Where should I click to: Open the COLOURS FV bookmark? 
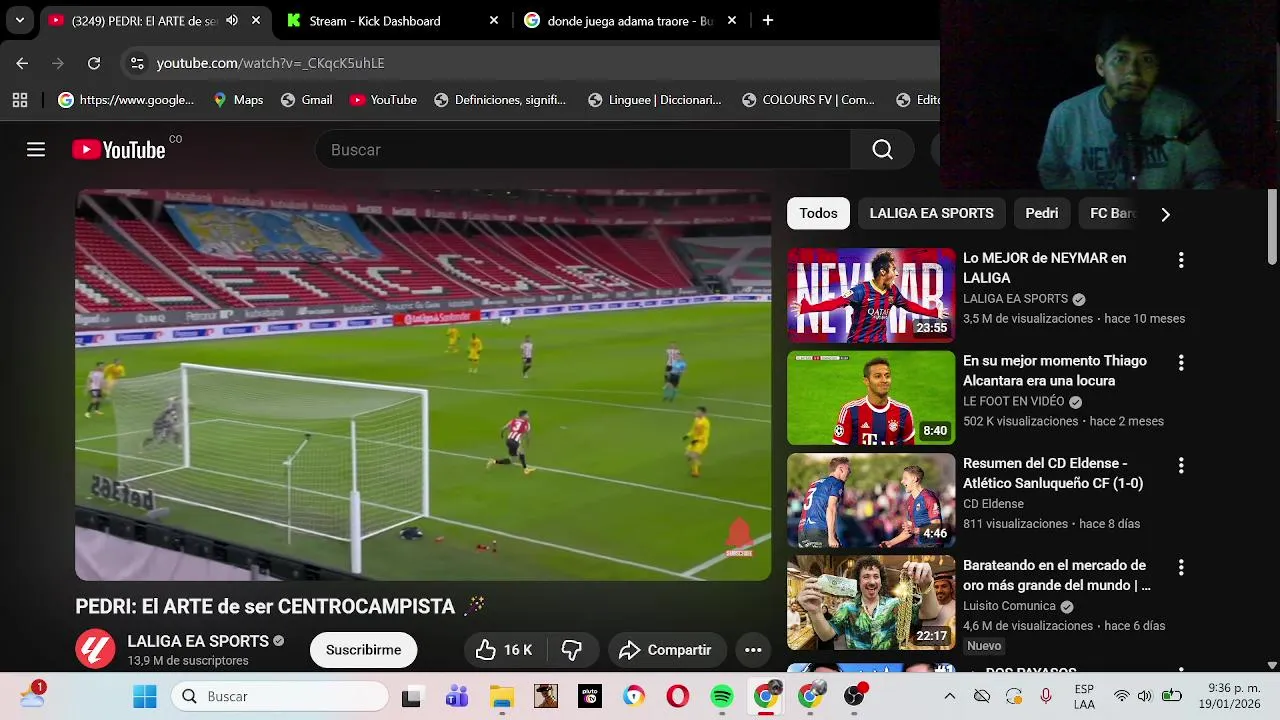coord(808,100)
